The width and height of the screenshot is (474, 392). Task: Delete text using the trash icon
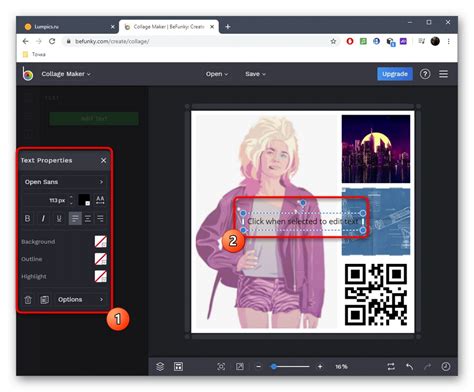[x=28, y=300]
